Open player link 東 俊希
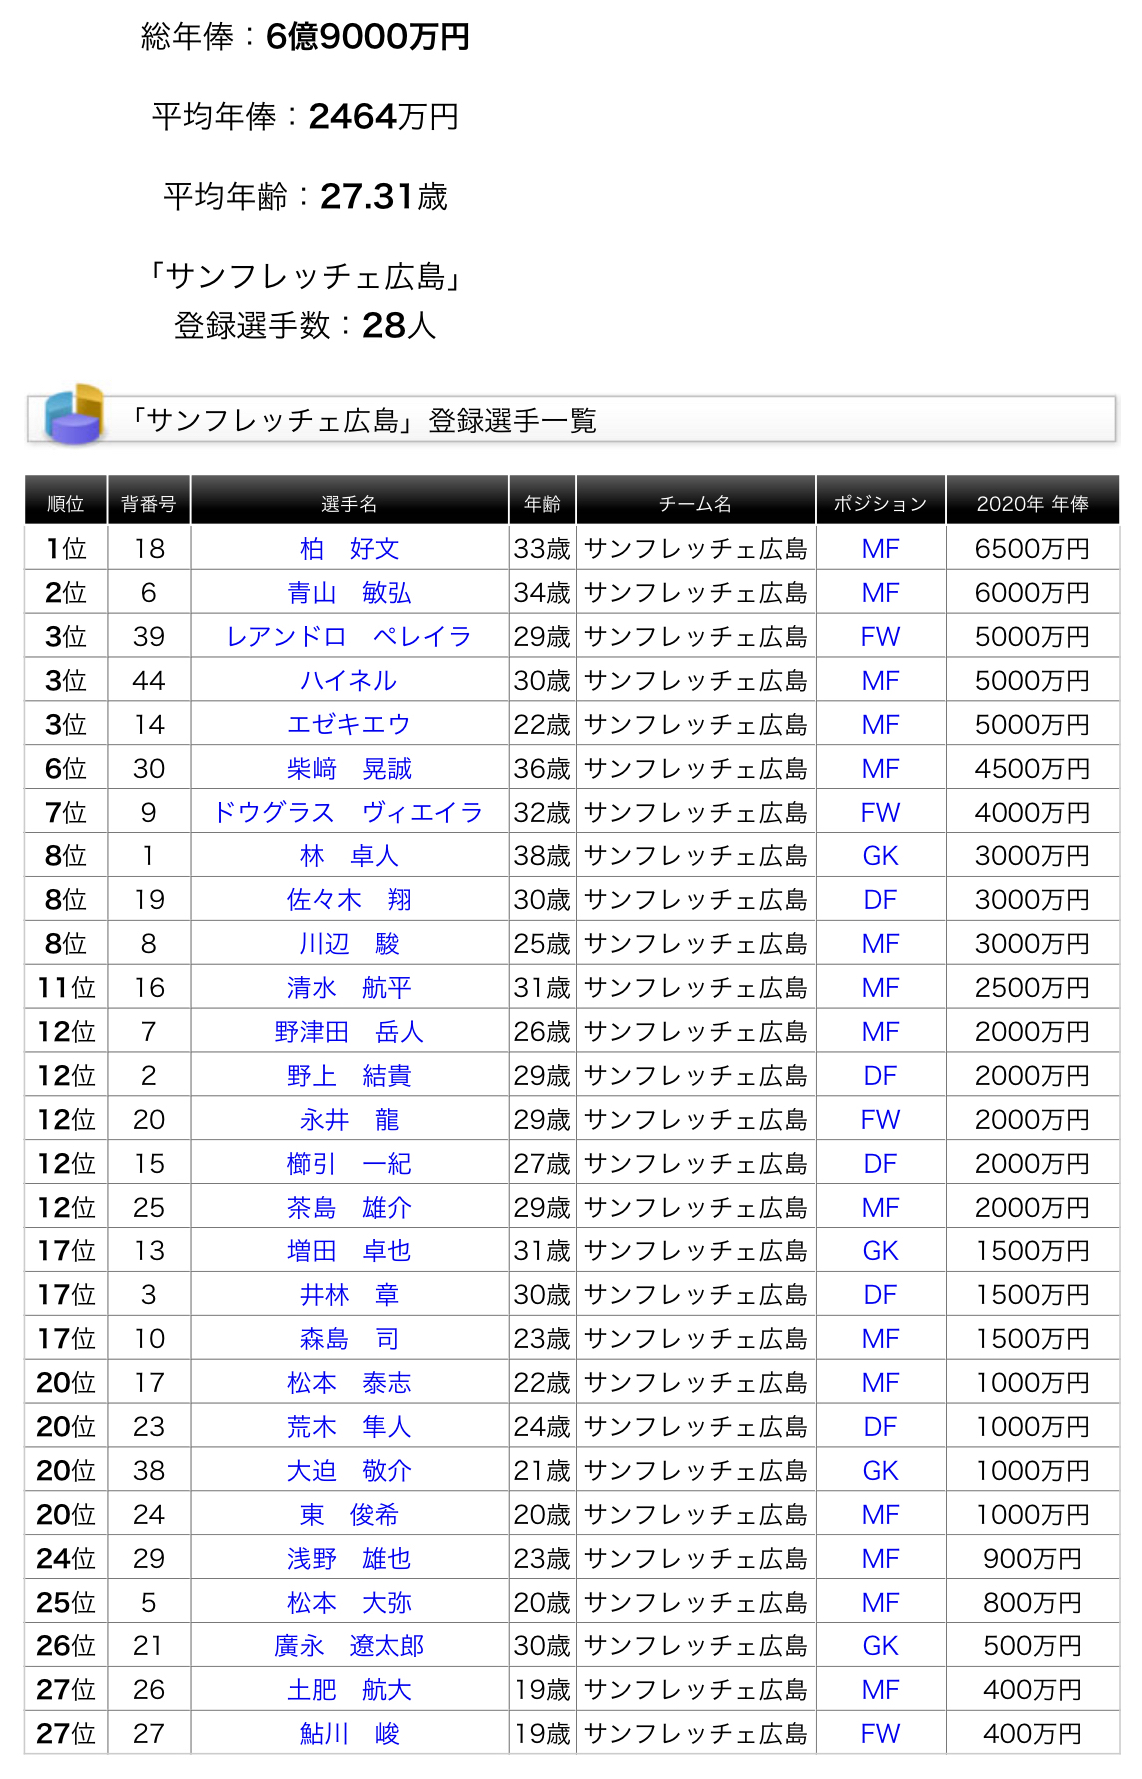1142x1779 pixels. [x=349, y=1515]
